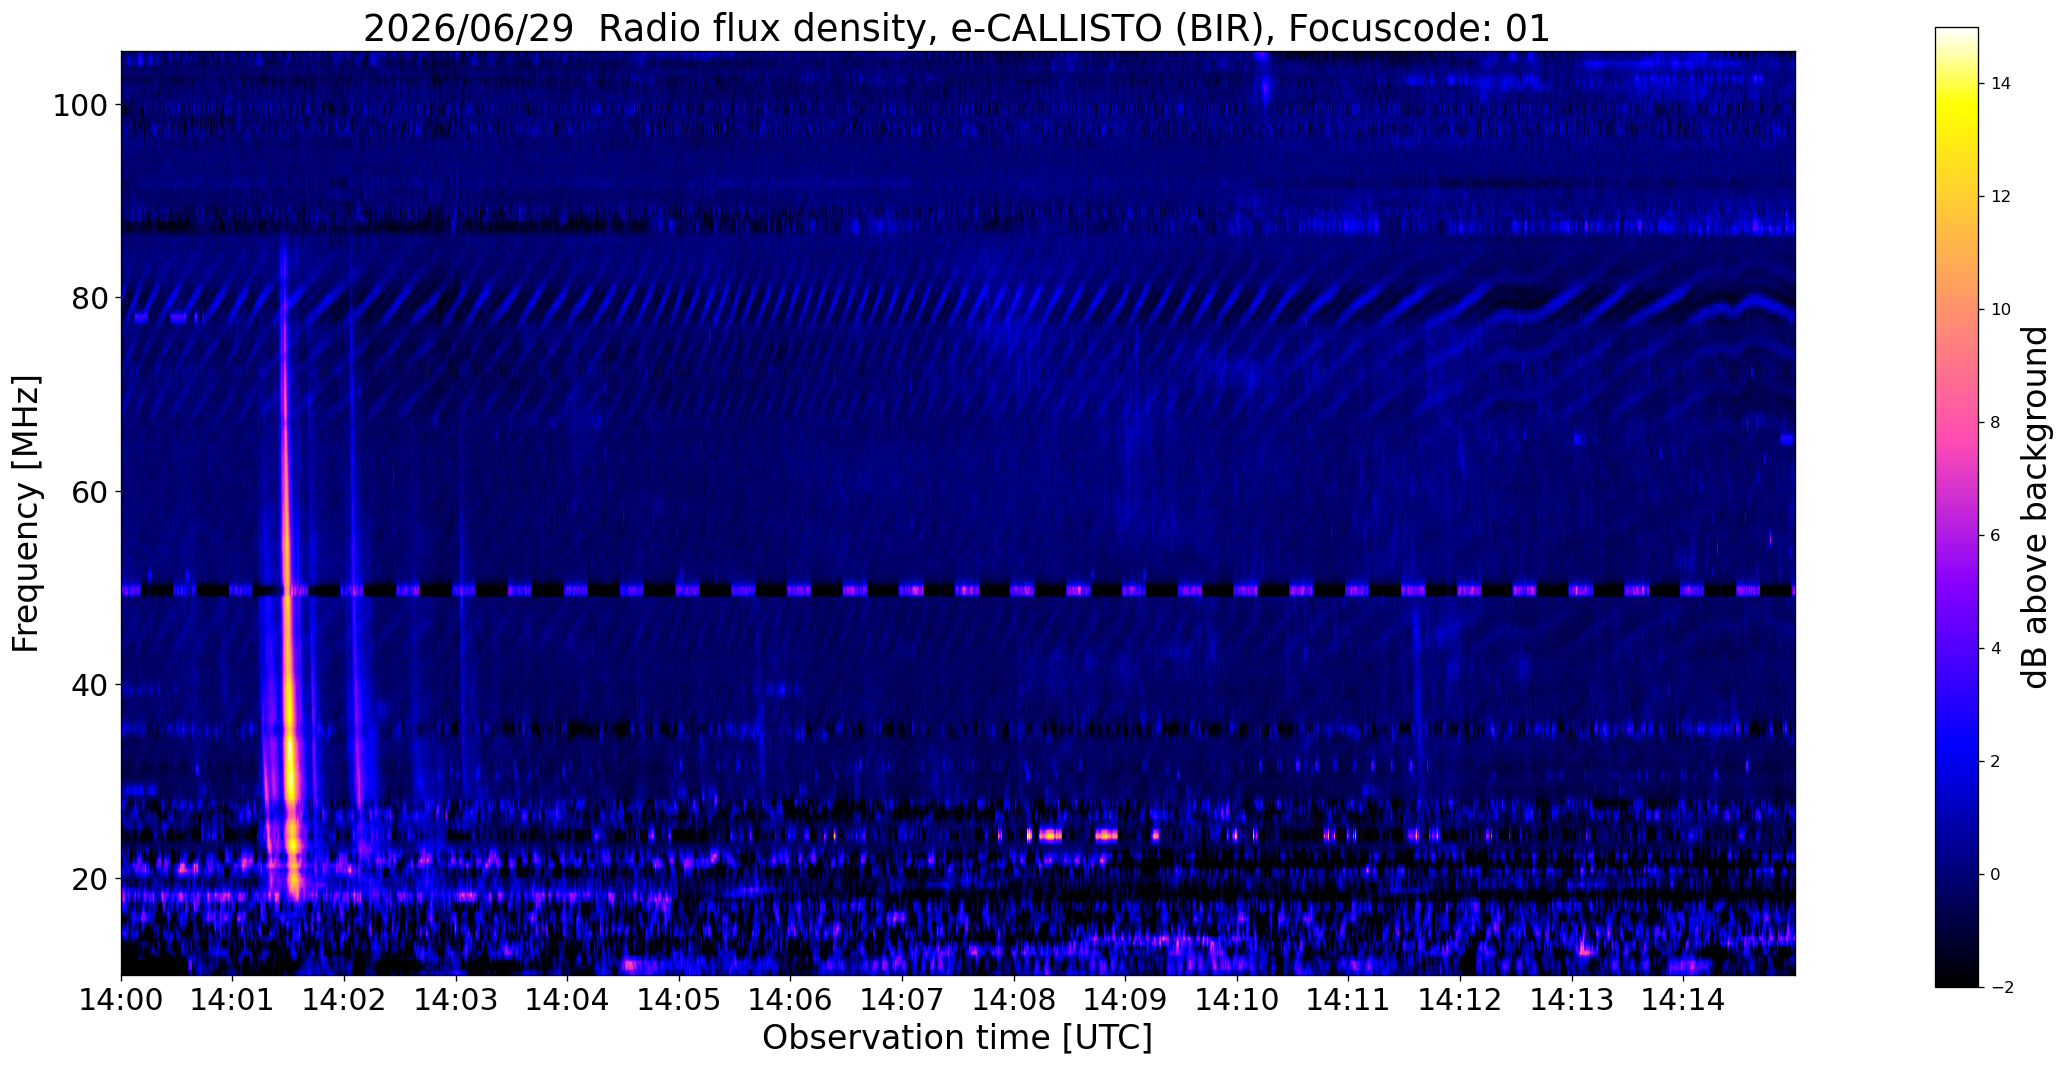Viewport: 2066px width, 1067px height.
Task: Click the dB above background colorbar label
Action: tap(2034, 508)
